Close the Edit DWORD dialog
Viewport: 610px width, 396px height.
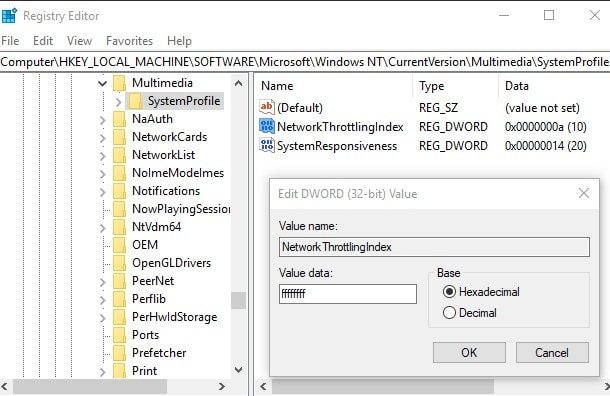(584, 193)
